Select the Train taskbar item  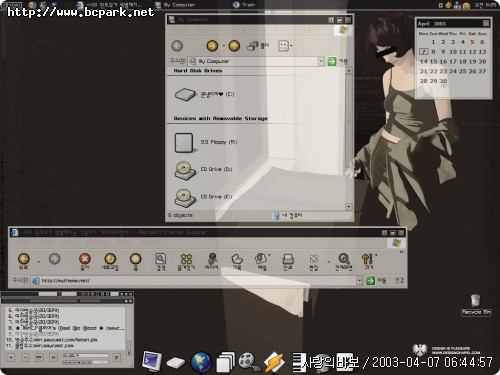point(244,5)
